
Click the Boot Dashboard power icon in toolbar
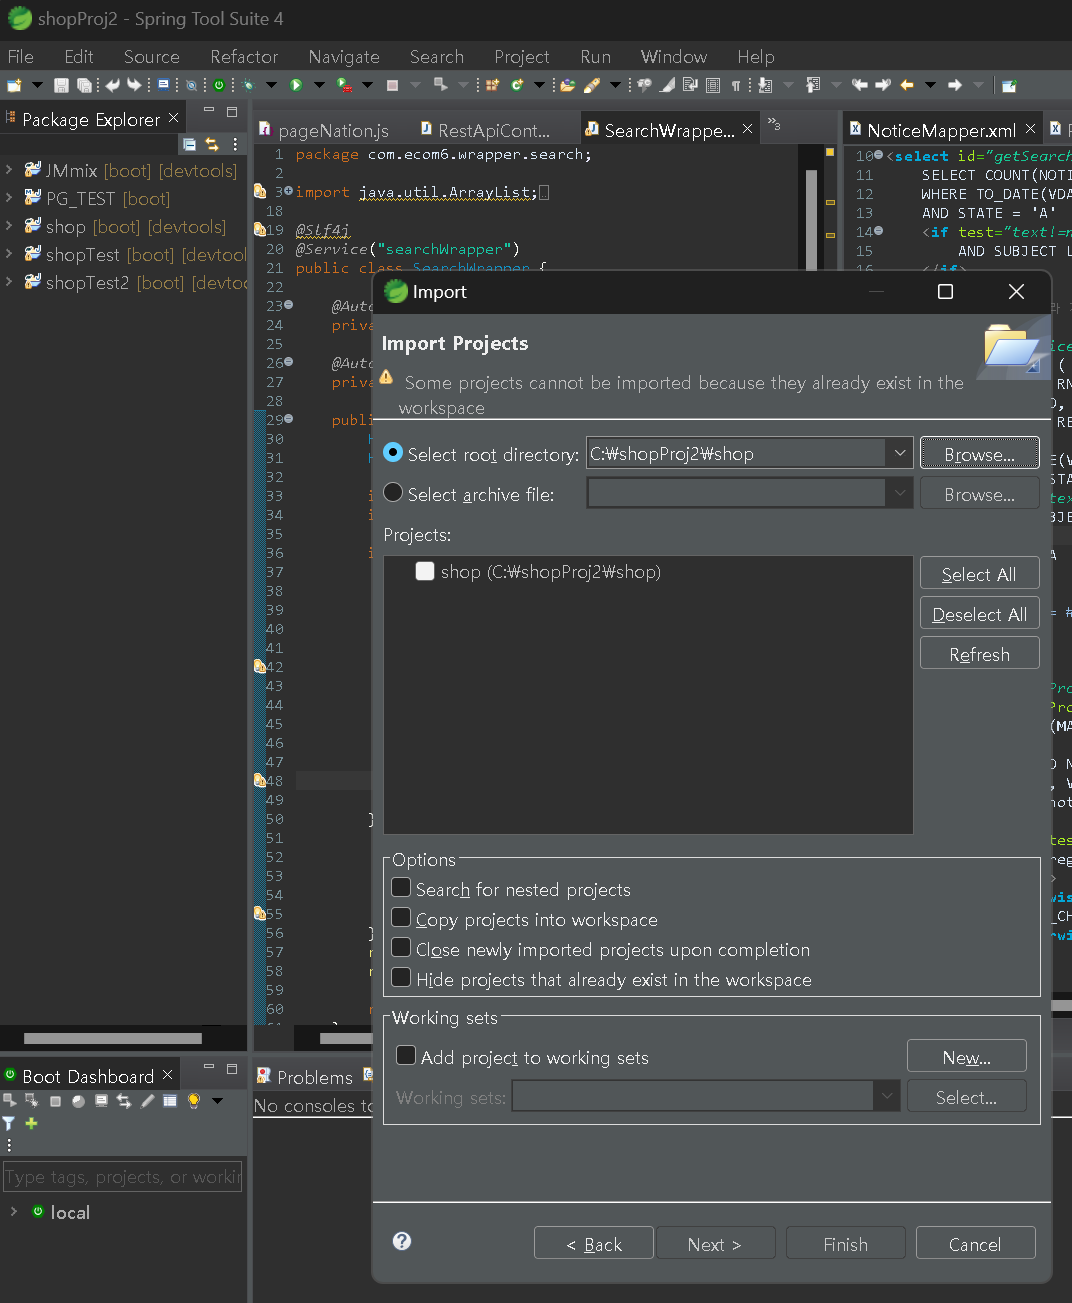219,85
